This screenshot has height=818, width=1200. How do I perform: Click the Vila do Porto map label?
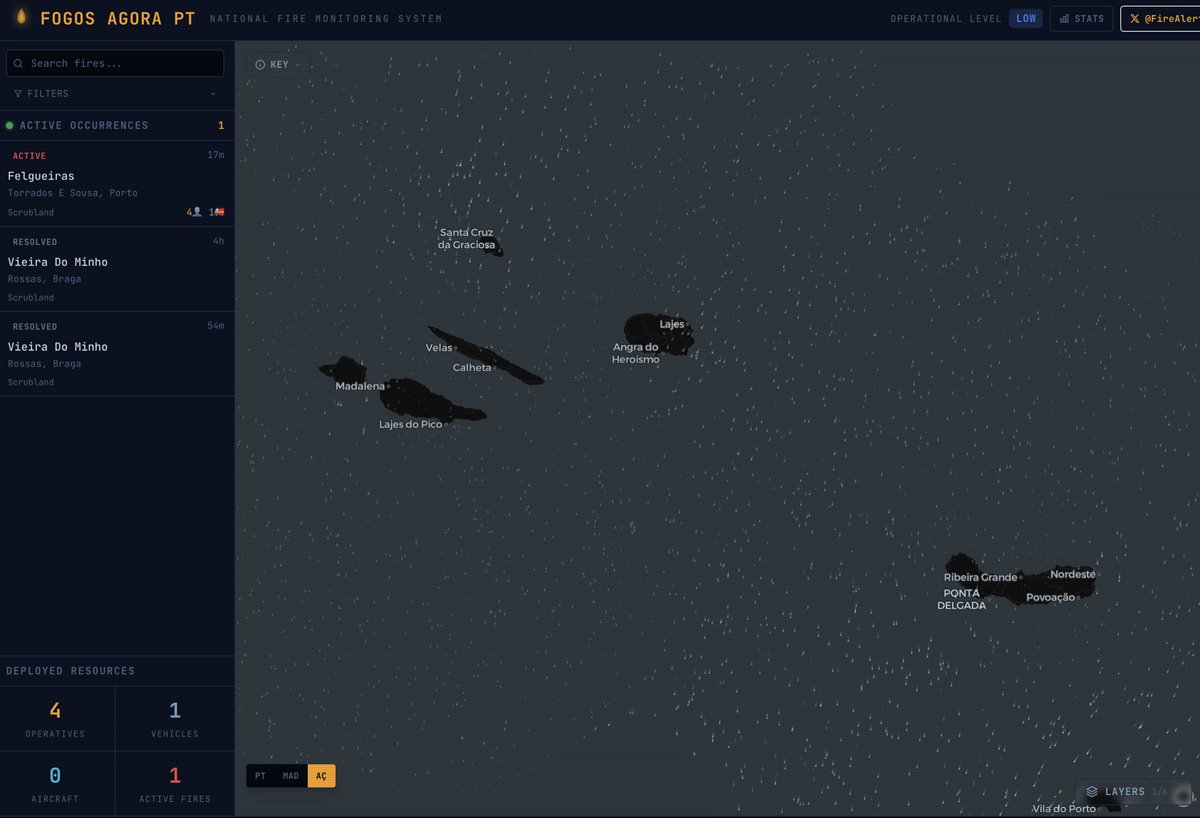point(1064,808)
